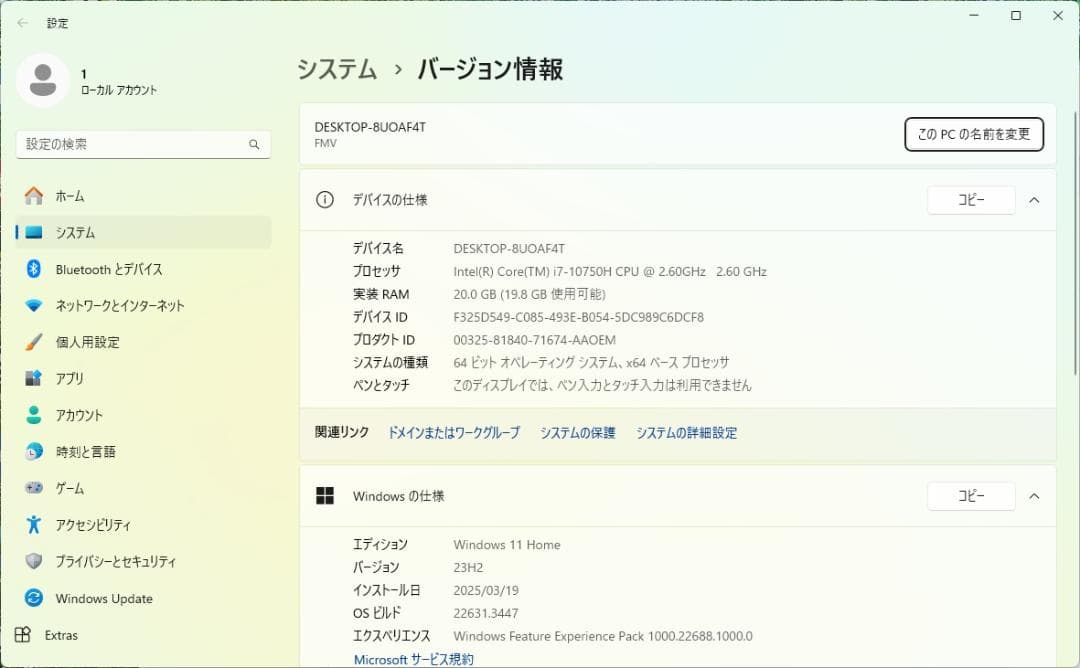The height and width of the screenshot is (668, 1080).
Task: Open the システムの詳細設定 link
Action: pos(685,432)
